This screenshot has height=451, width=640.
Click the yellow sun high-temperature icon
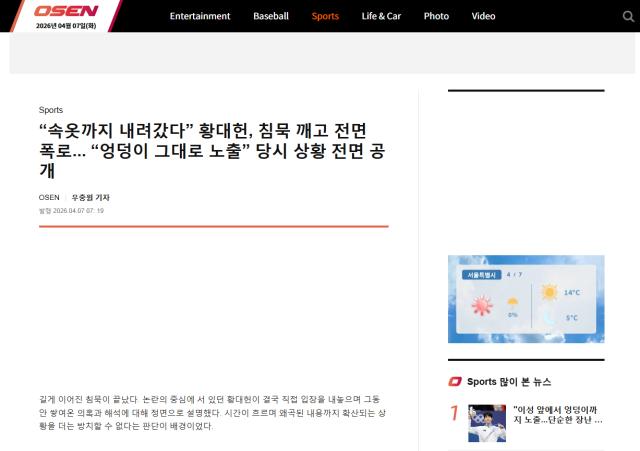(549, 293)
